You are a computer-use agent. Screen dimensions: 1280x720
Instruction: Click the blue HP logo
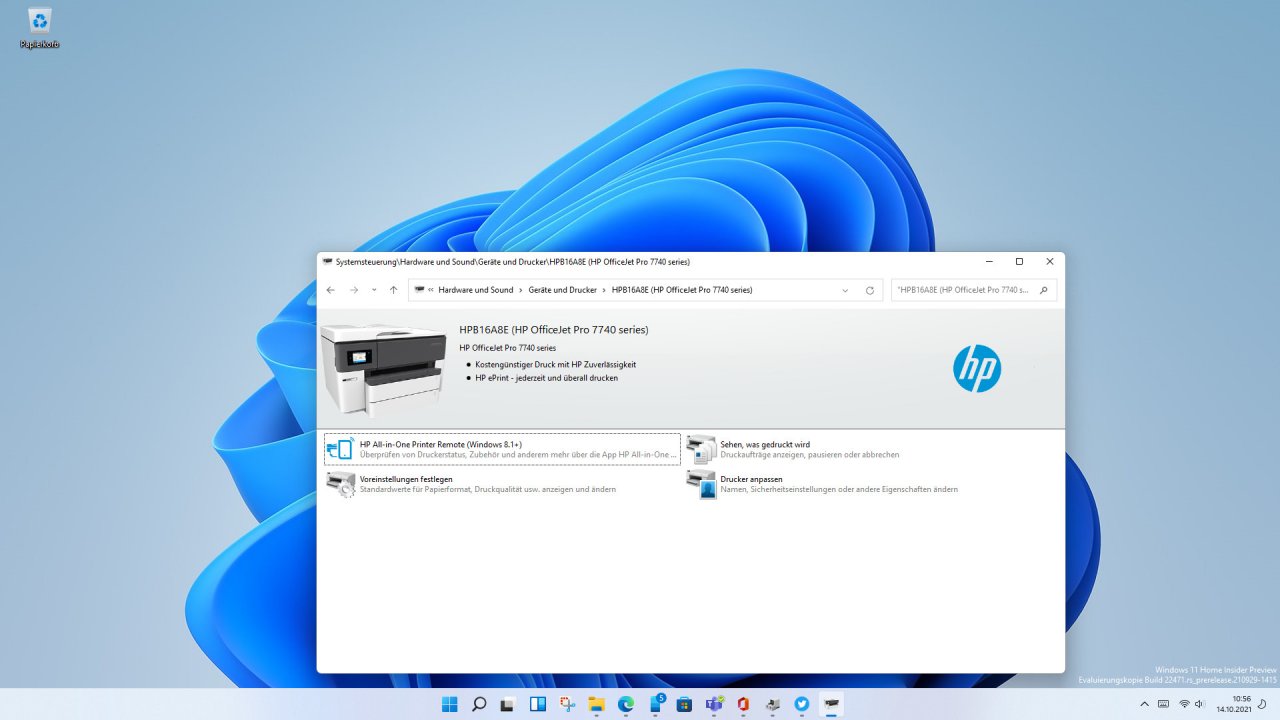[x=977, y=368]
